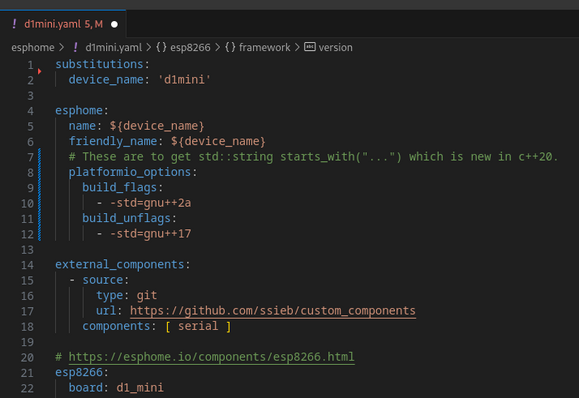The image size is (579, 398).
Task: Click the d1mini.yaml breadcrumb item
Action: (x=113, y=47)
